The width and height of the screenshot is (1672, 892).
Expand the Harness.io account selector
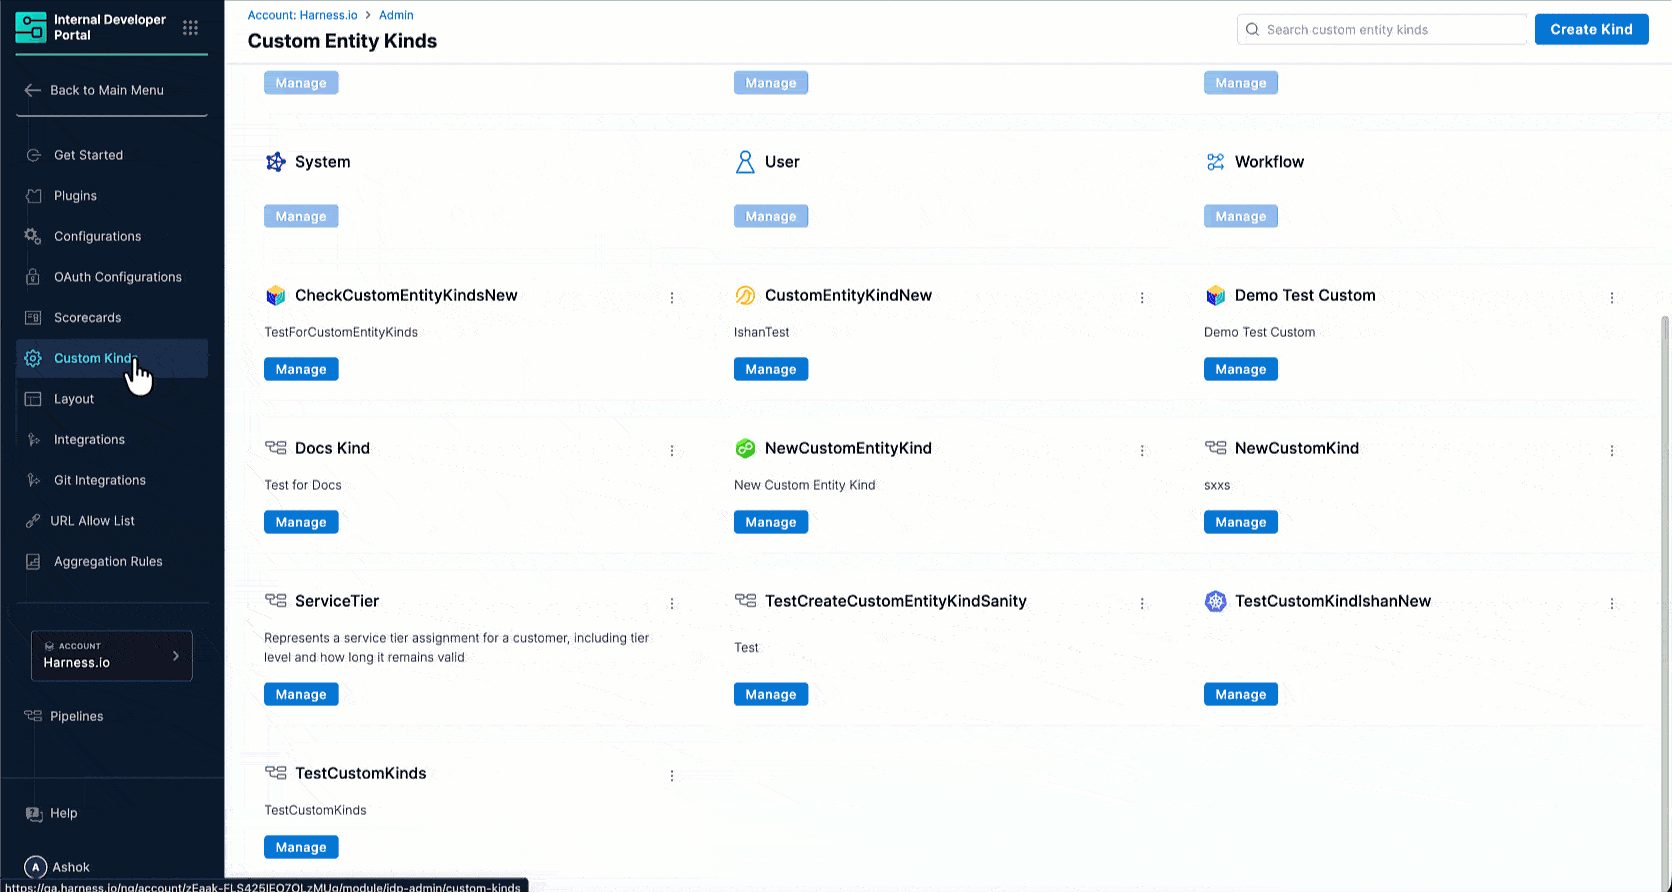click(x=112, y=656)
